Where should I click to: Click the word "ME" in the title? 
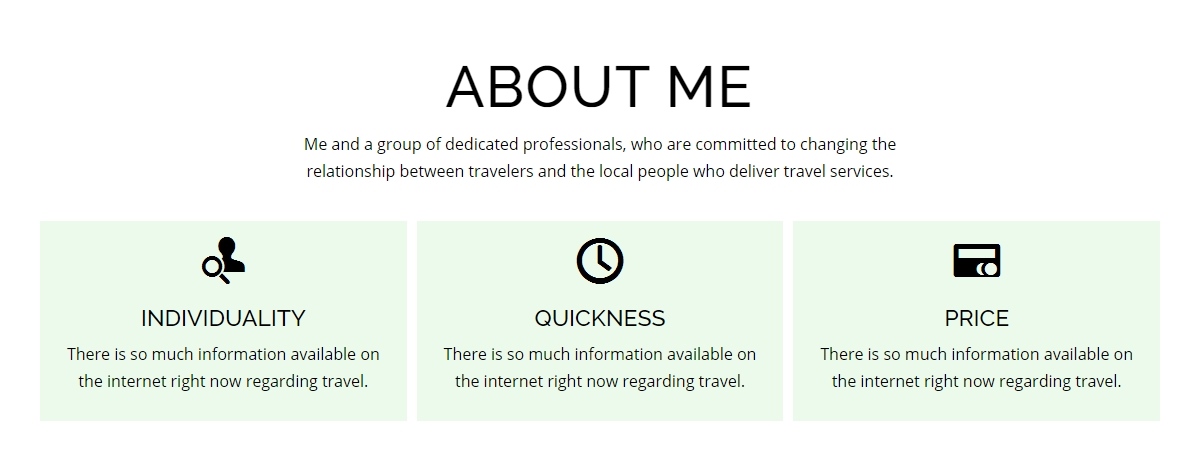(710, 87)
